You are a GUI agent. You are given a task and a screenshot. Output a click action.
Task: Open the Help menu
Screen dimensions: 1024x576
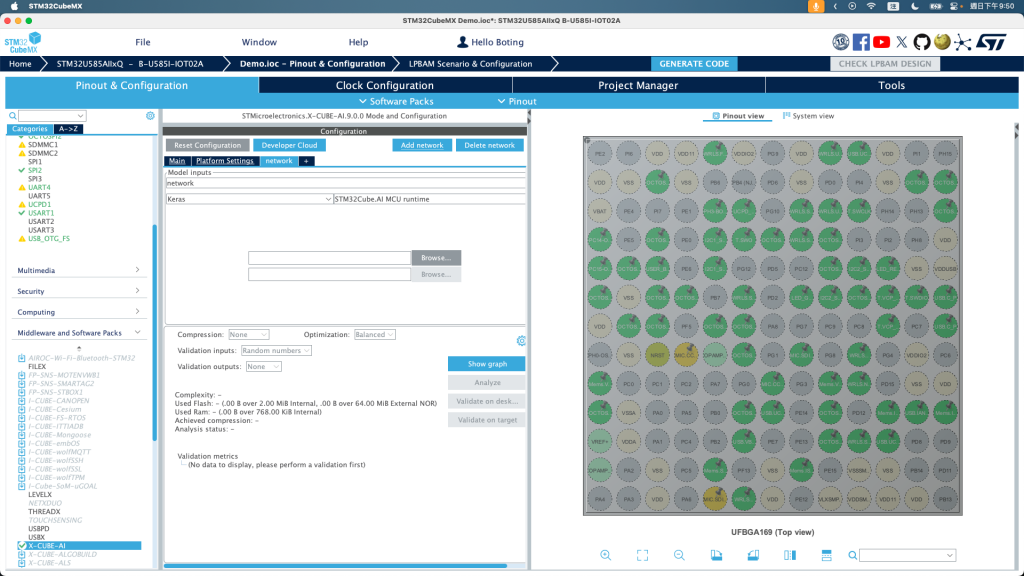coord(359,42)
